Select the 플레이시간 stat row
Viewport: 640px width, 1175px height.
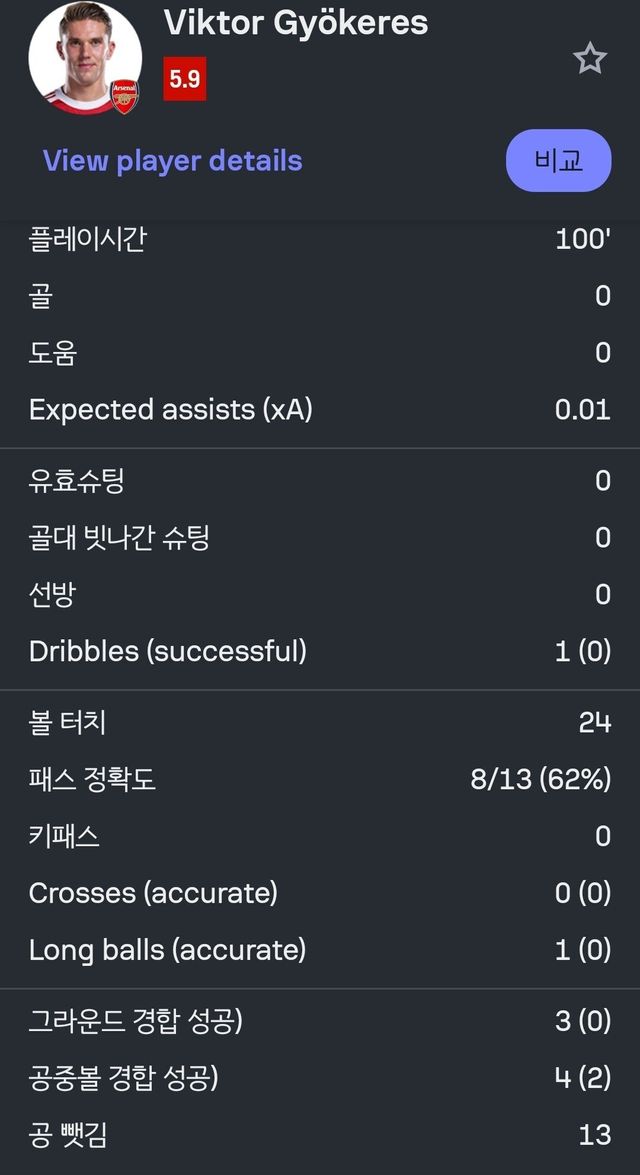coord(320,238)
